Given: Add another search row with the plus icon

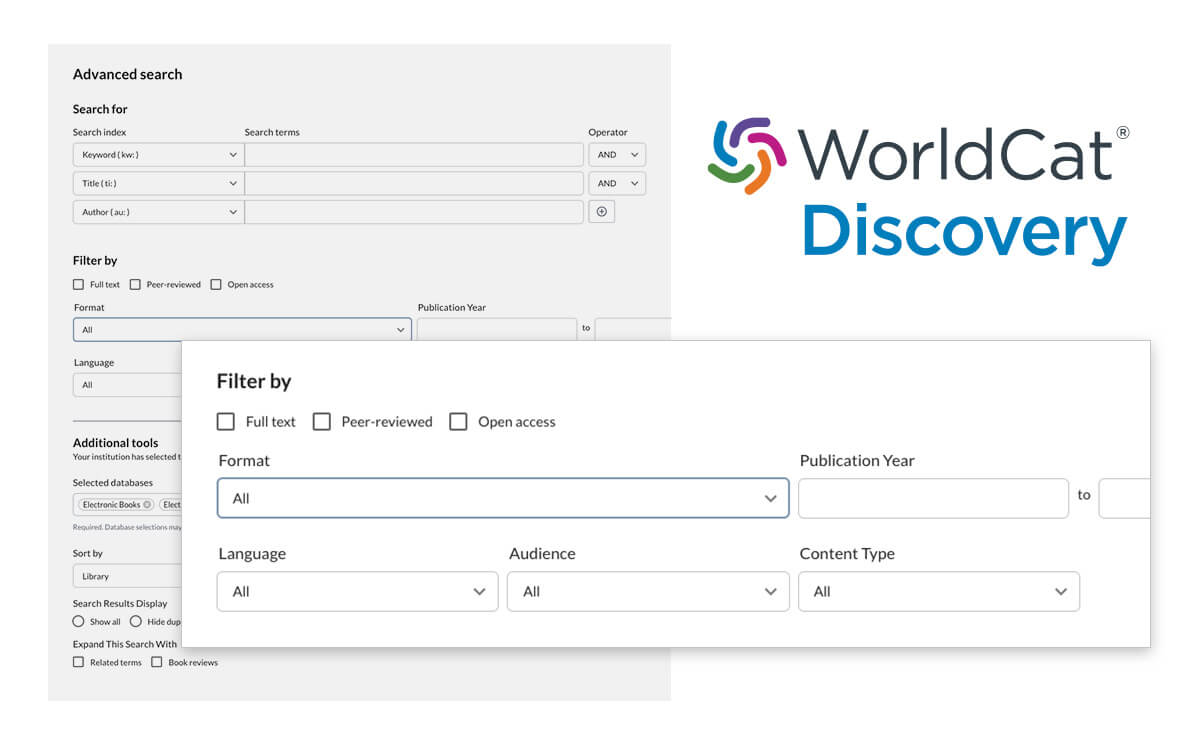Looking at the screenshot, I should (601, 211).
